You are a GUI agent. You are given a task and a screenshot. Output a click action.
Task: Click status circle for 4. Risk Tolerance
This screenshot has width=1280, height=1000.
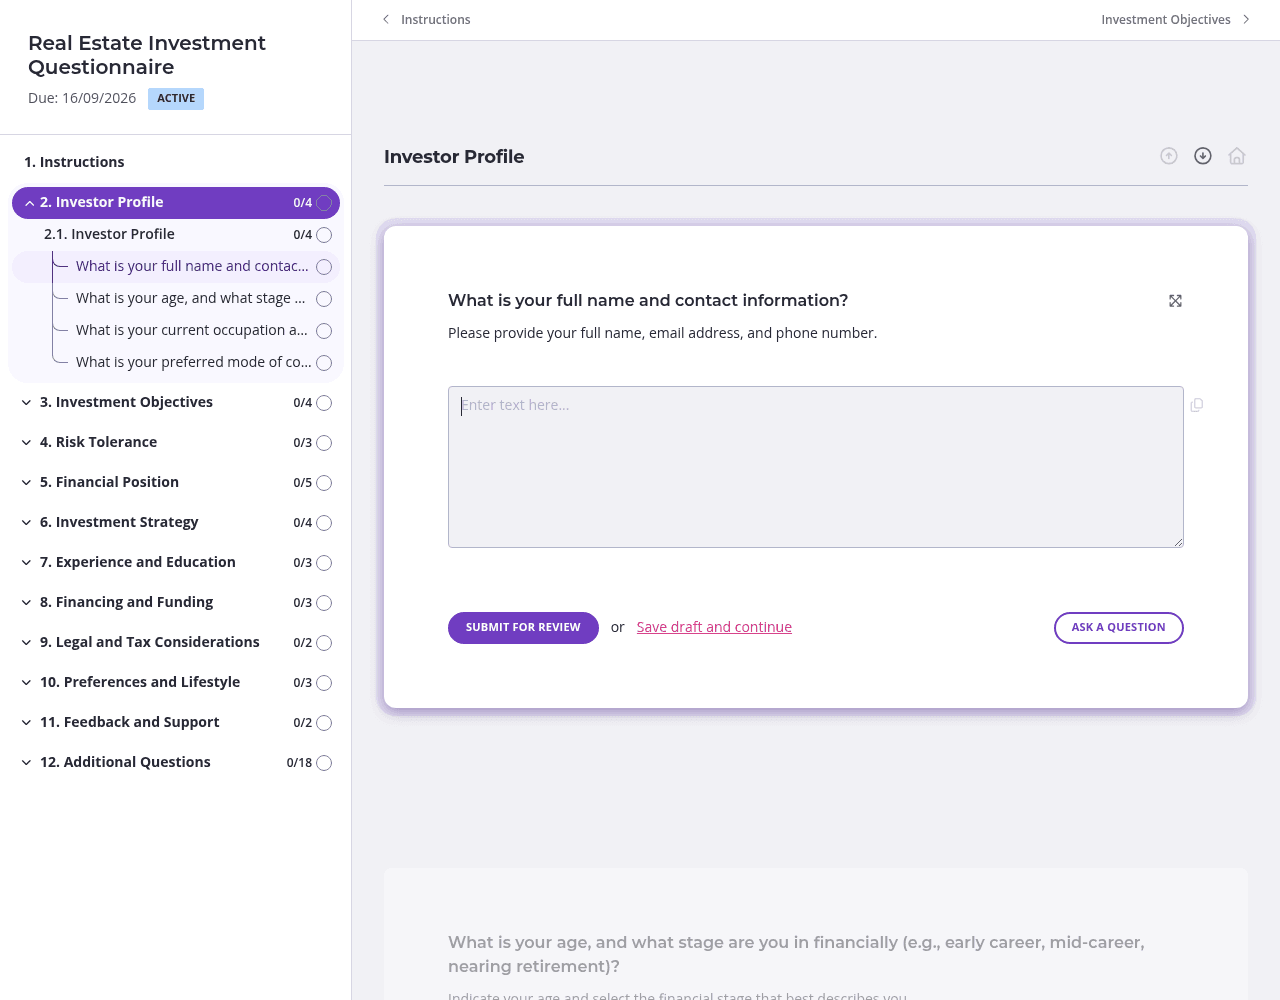pyautogui.click(x=324, y=443)
